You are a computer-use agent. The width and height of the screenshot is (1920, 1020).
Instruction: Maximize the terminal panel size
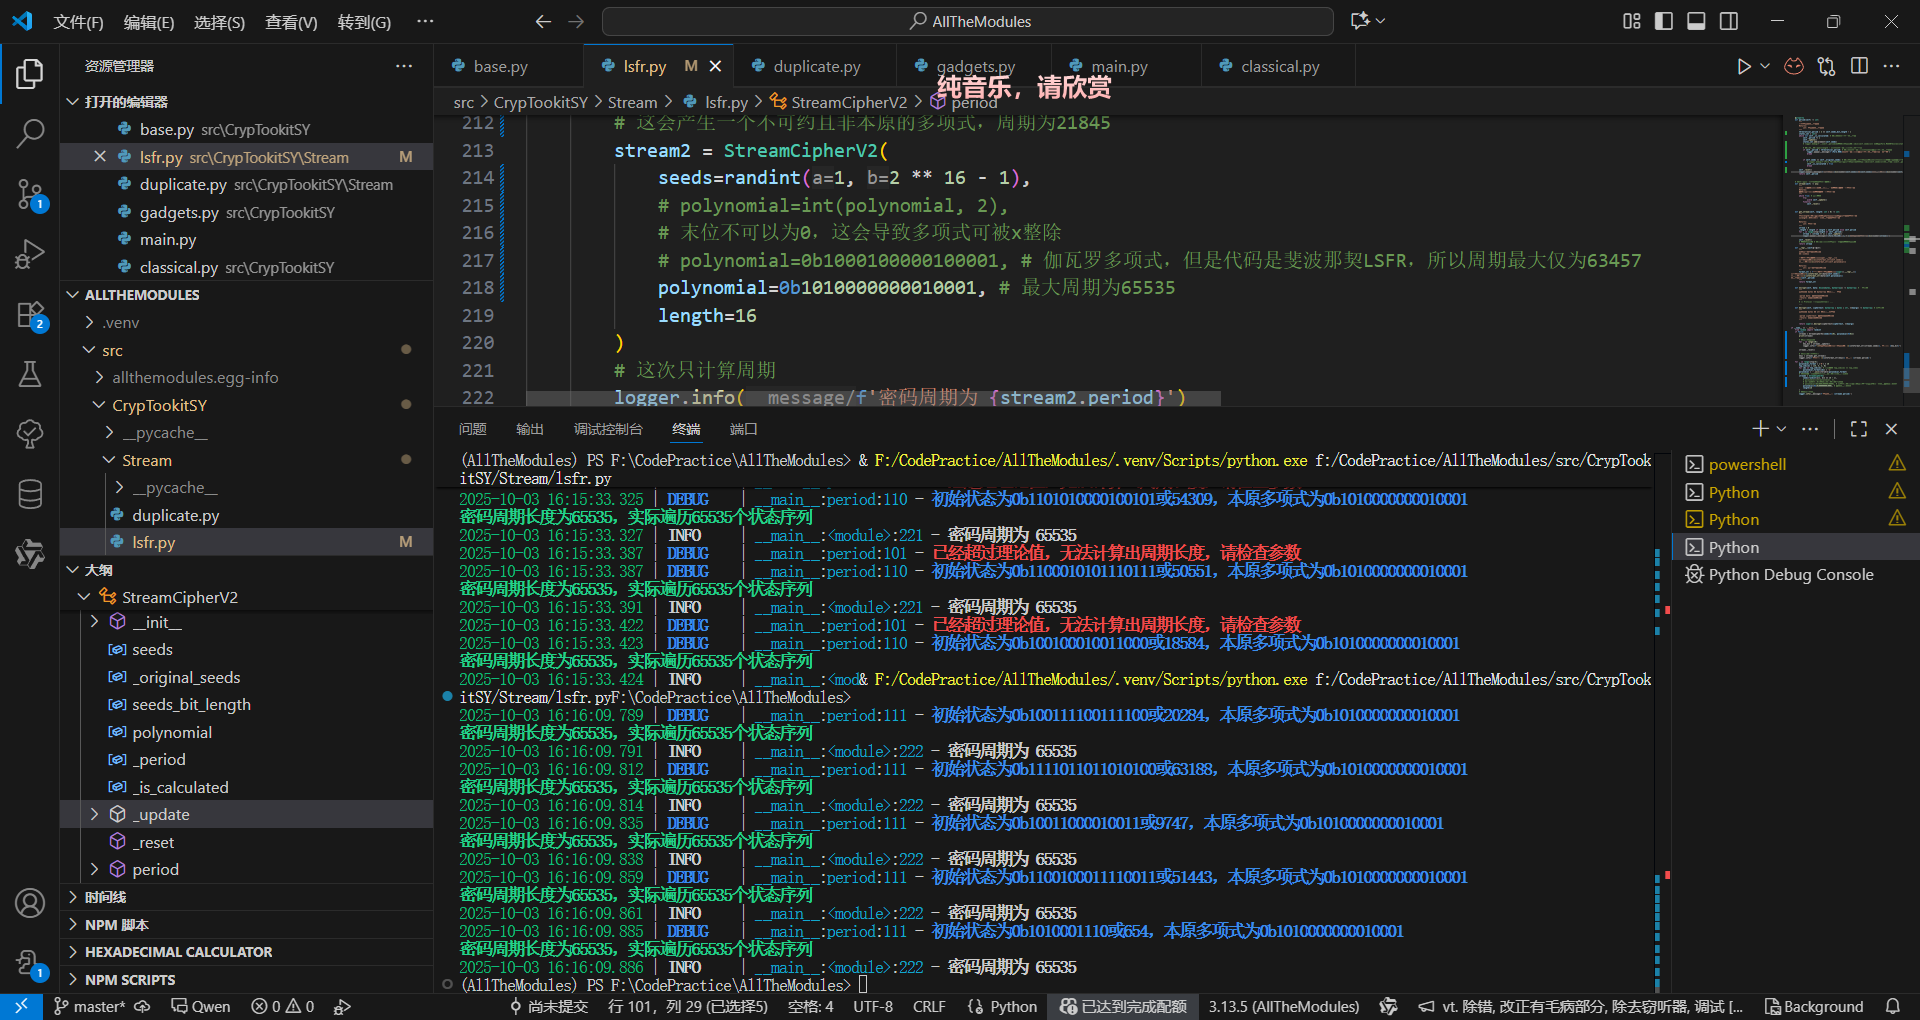1859,429
